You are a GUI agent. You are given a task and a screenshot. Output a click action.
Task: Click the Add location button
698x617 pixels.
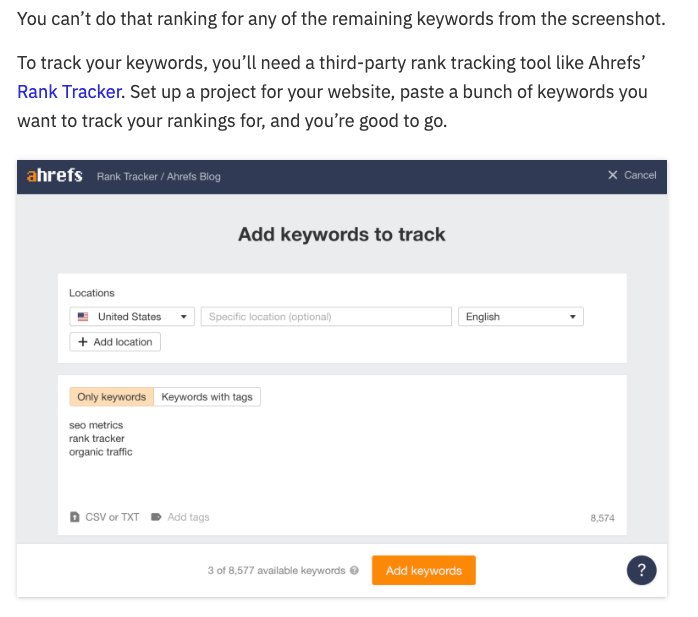coord(115,342)
